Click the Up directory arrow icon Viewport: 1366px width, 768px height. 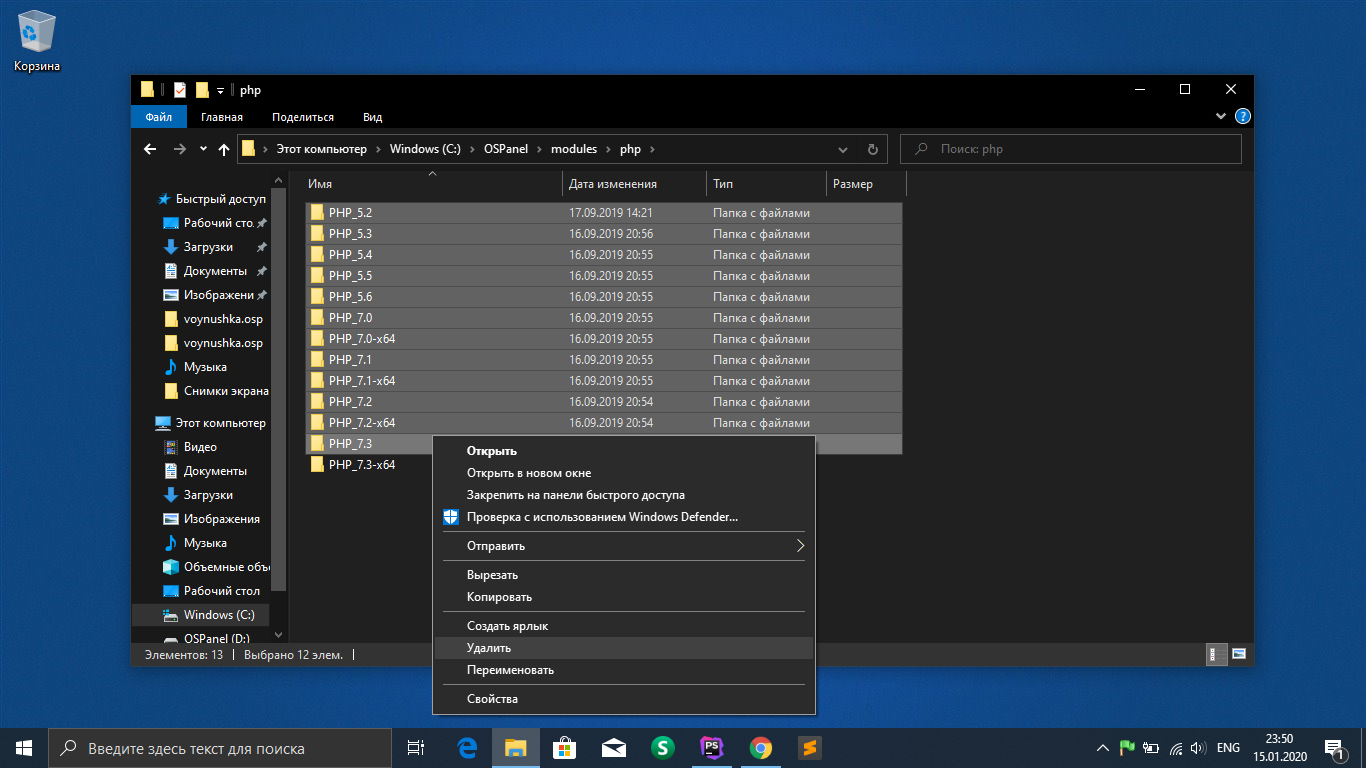[224, 149]
